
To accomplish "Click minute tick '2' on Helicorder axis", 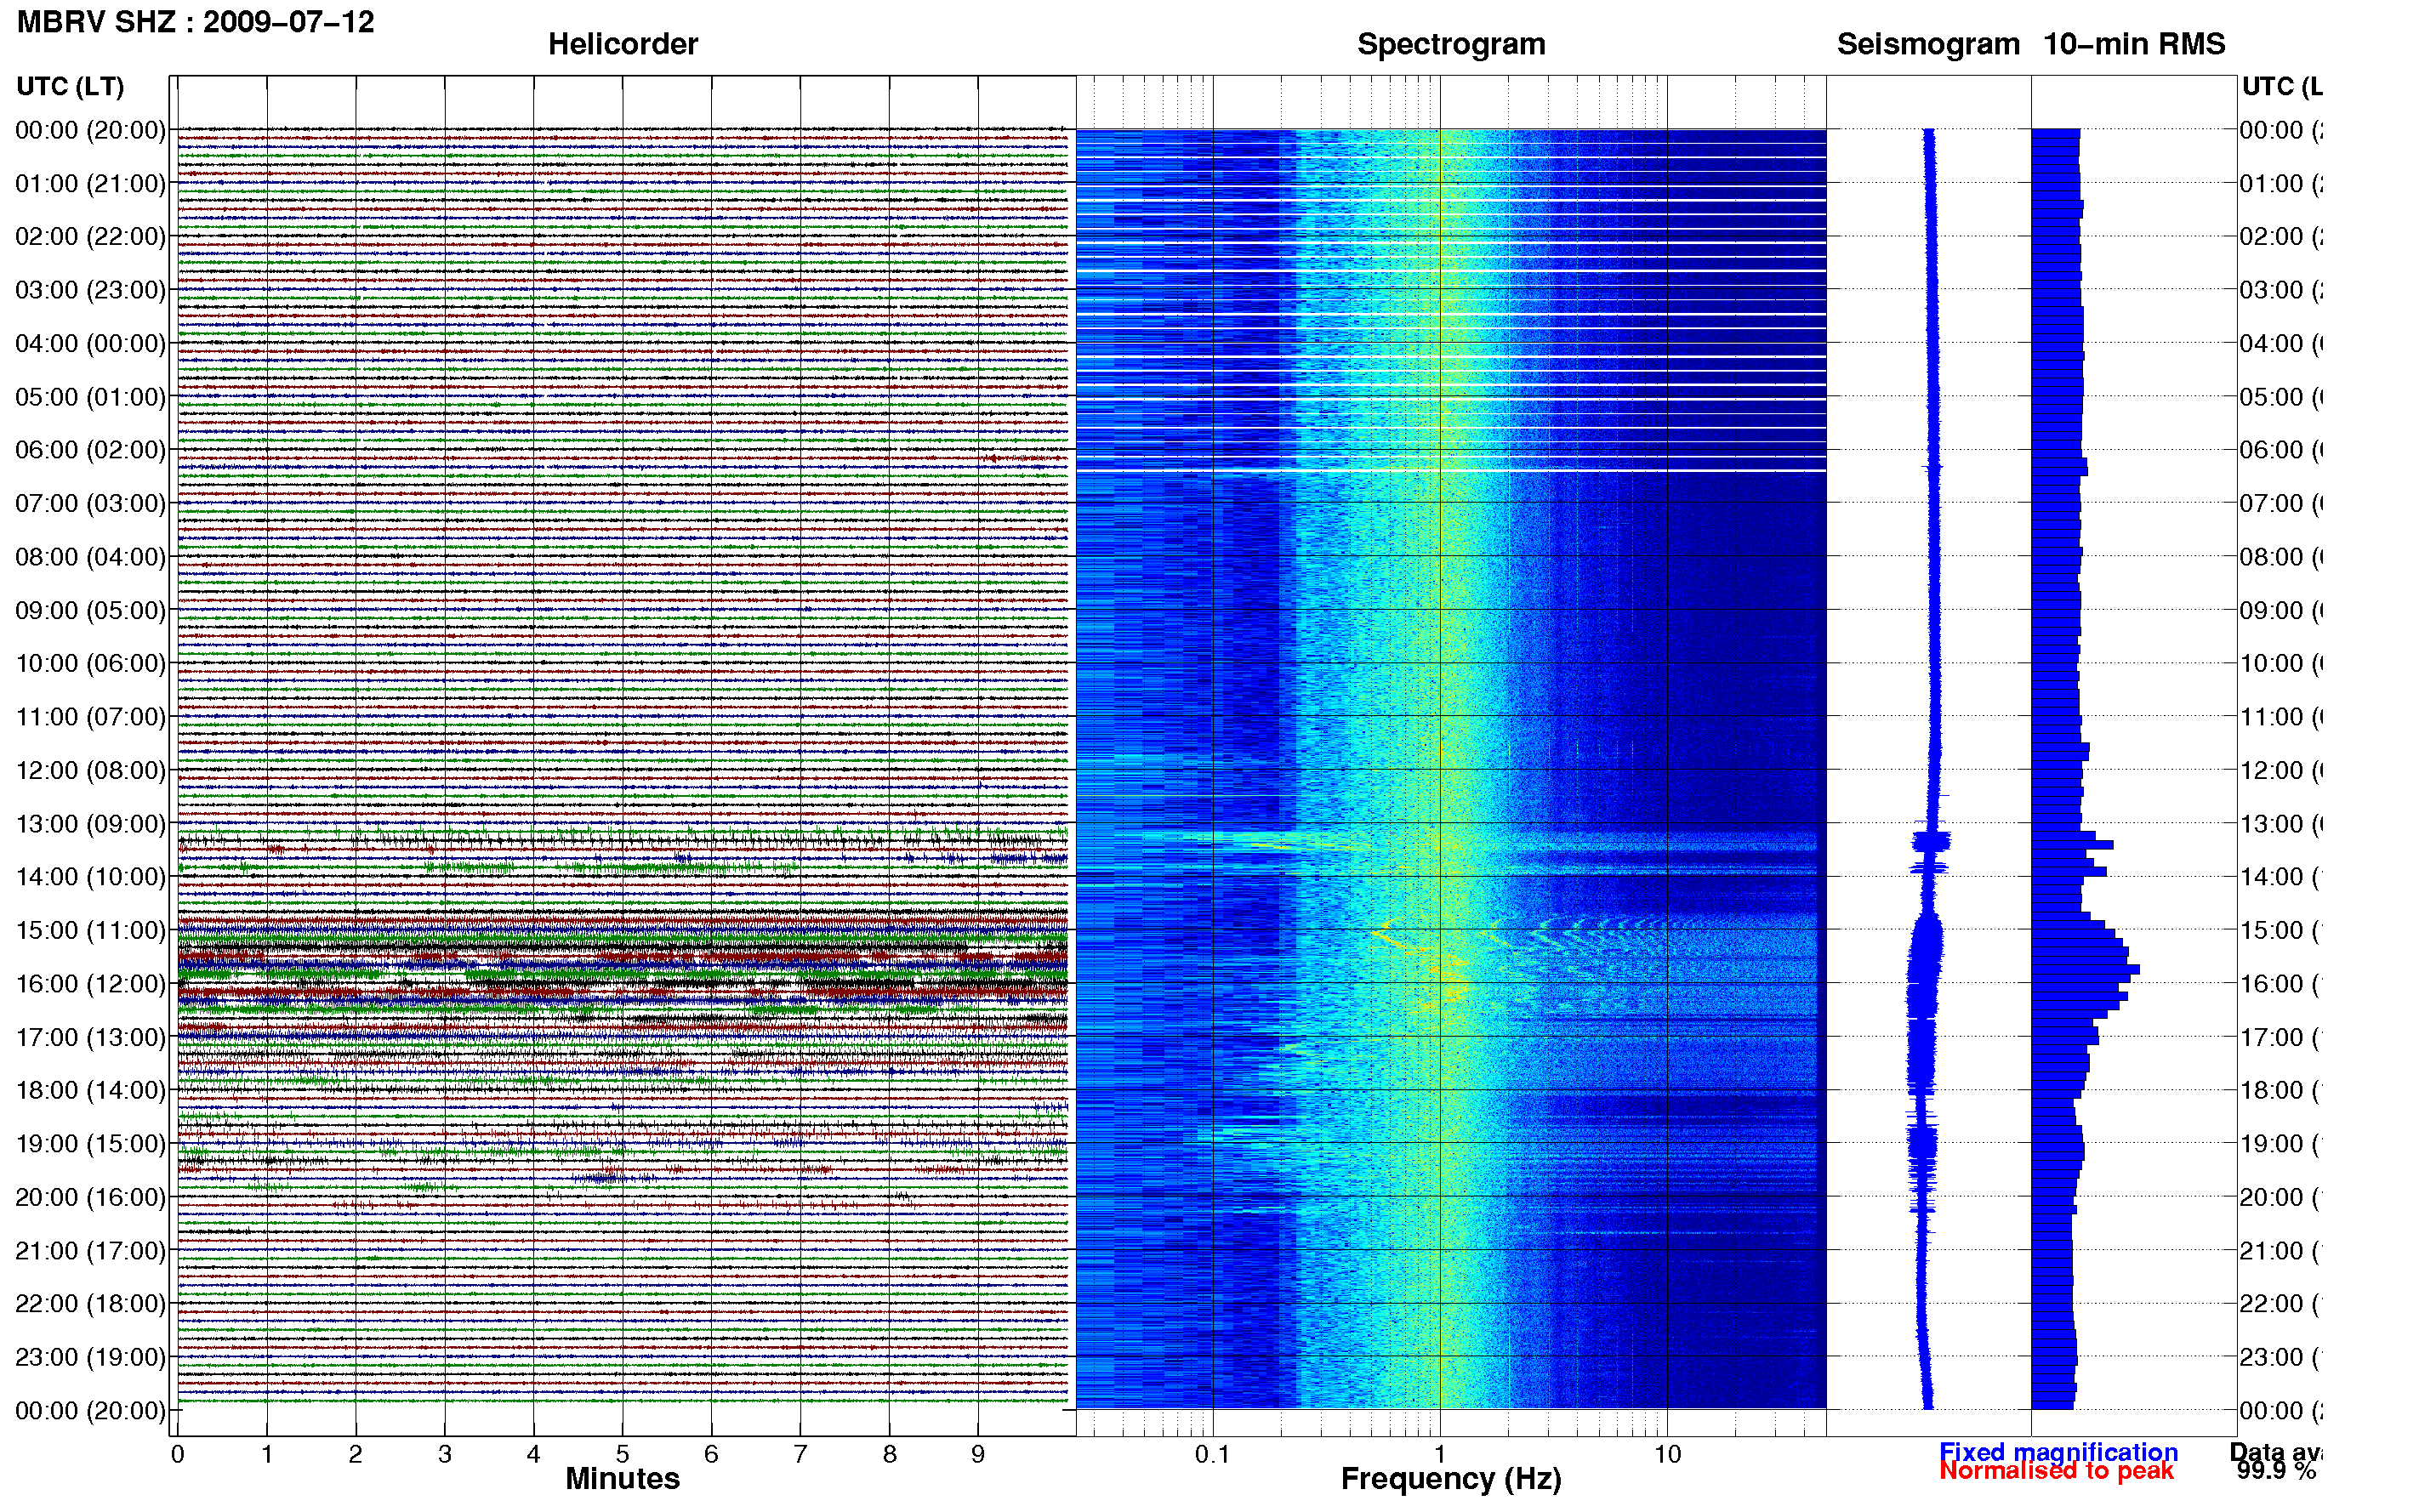I will [356, 1454].
